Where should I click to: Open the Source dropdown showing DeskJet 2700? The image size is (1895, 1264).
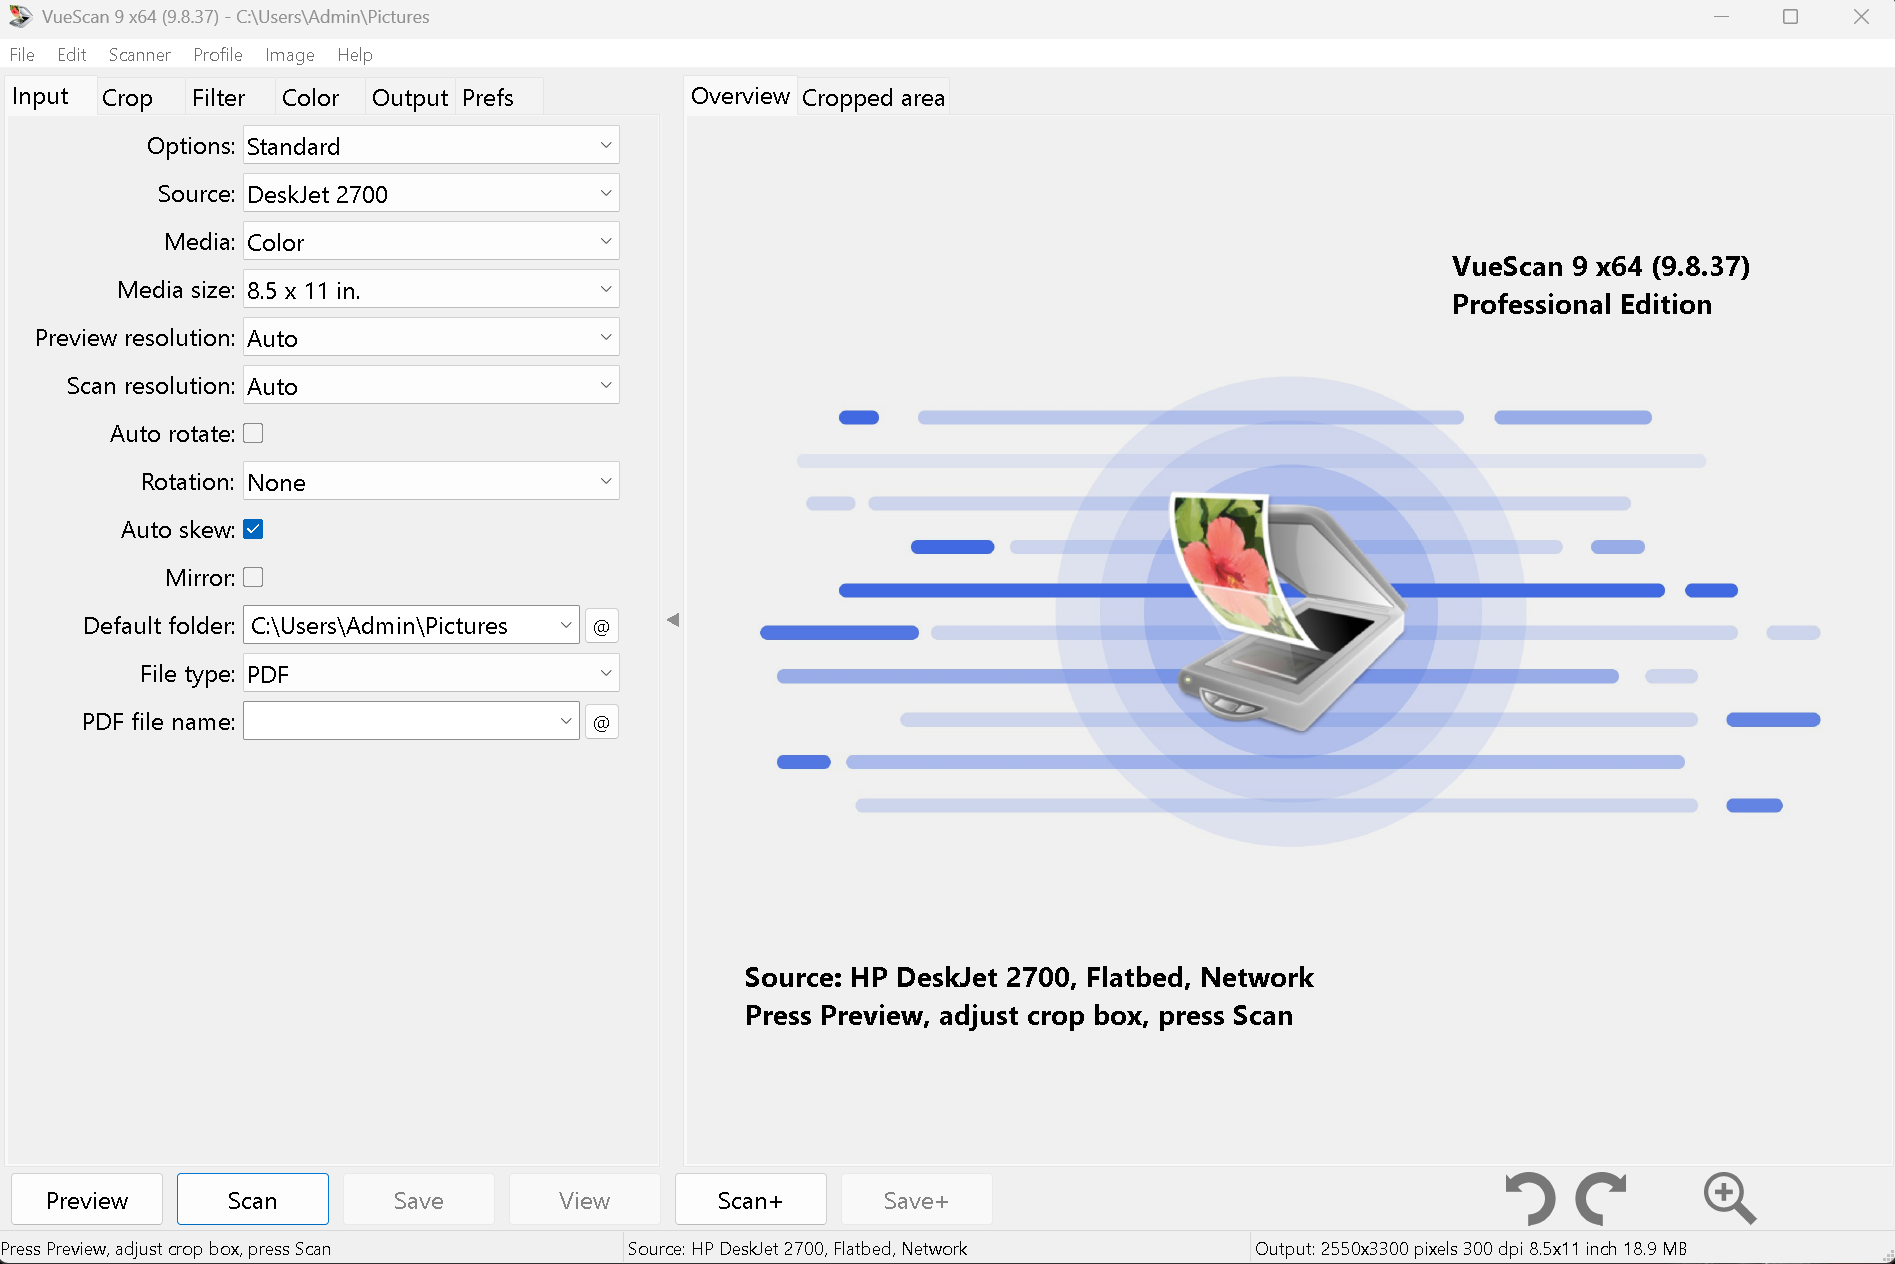click(431, 193)
